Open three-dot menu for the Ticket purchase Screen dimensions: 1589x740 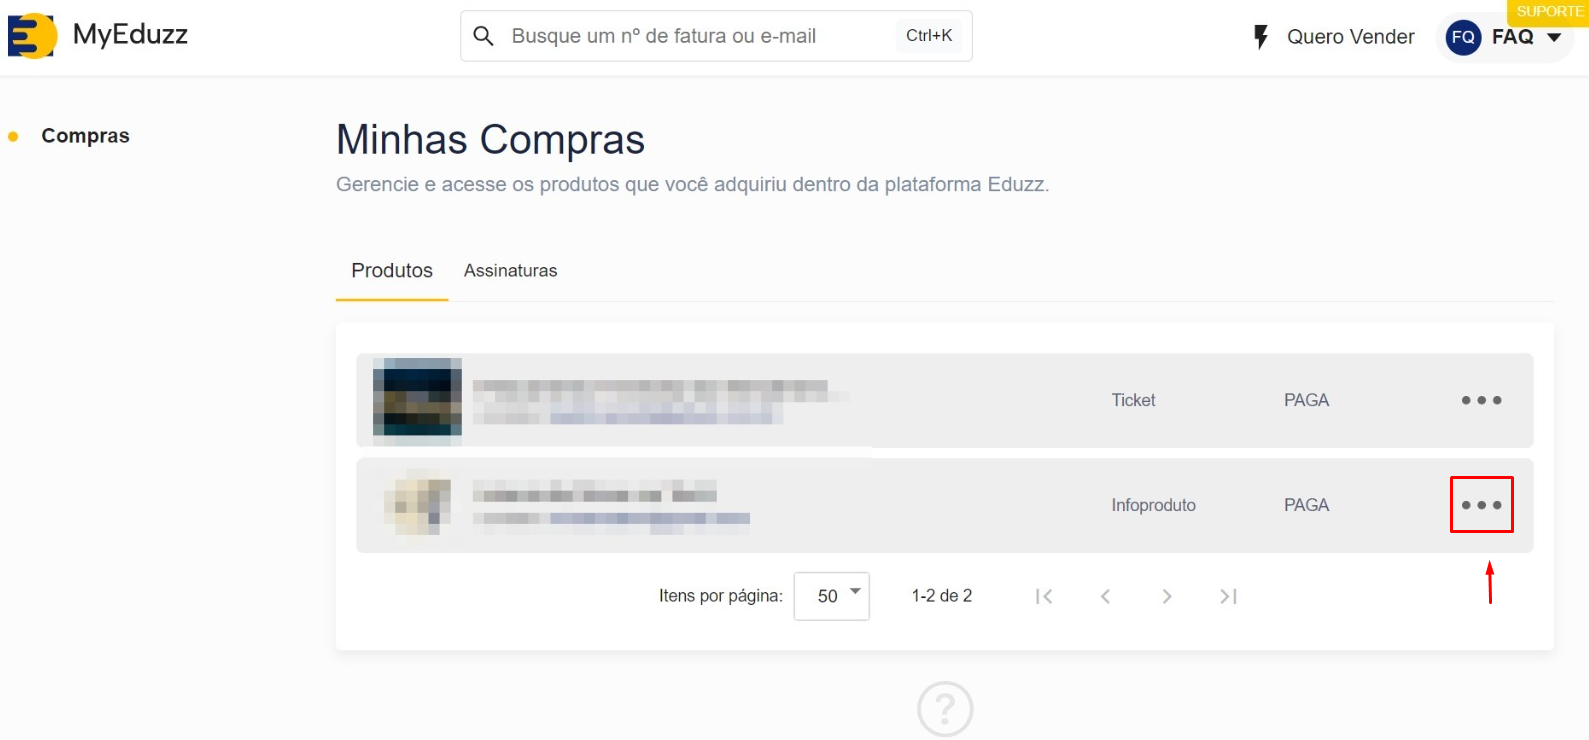pos(1481,400)
